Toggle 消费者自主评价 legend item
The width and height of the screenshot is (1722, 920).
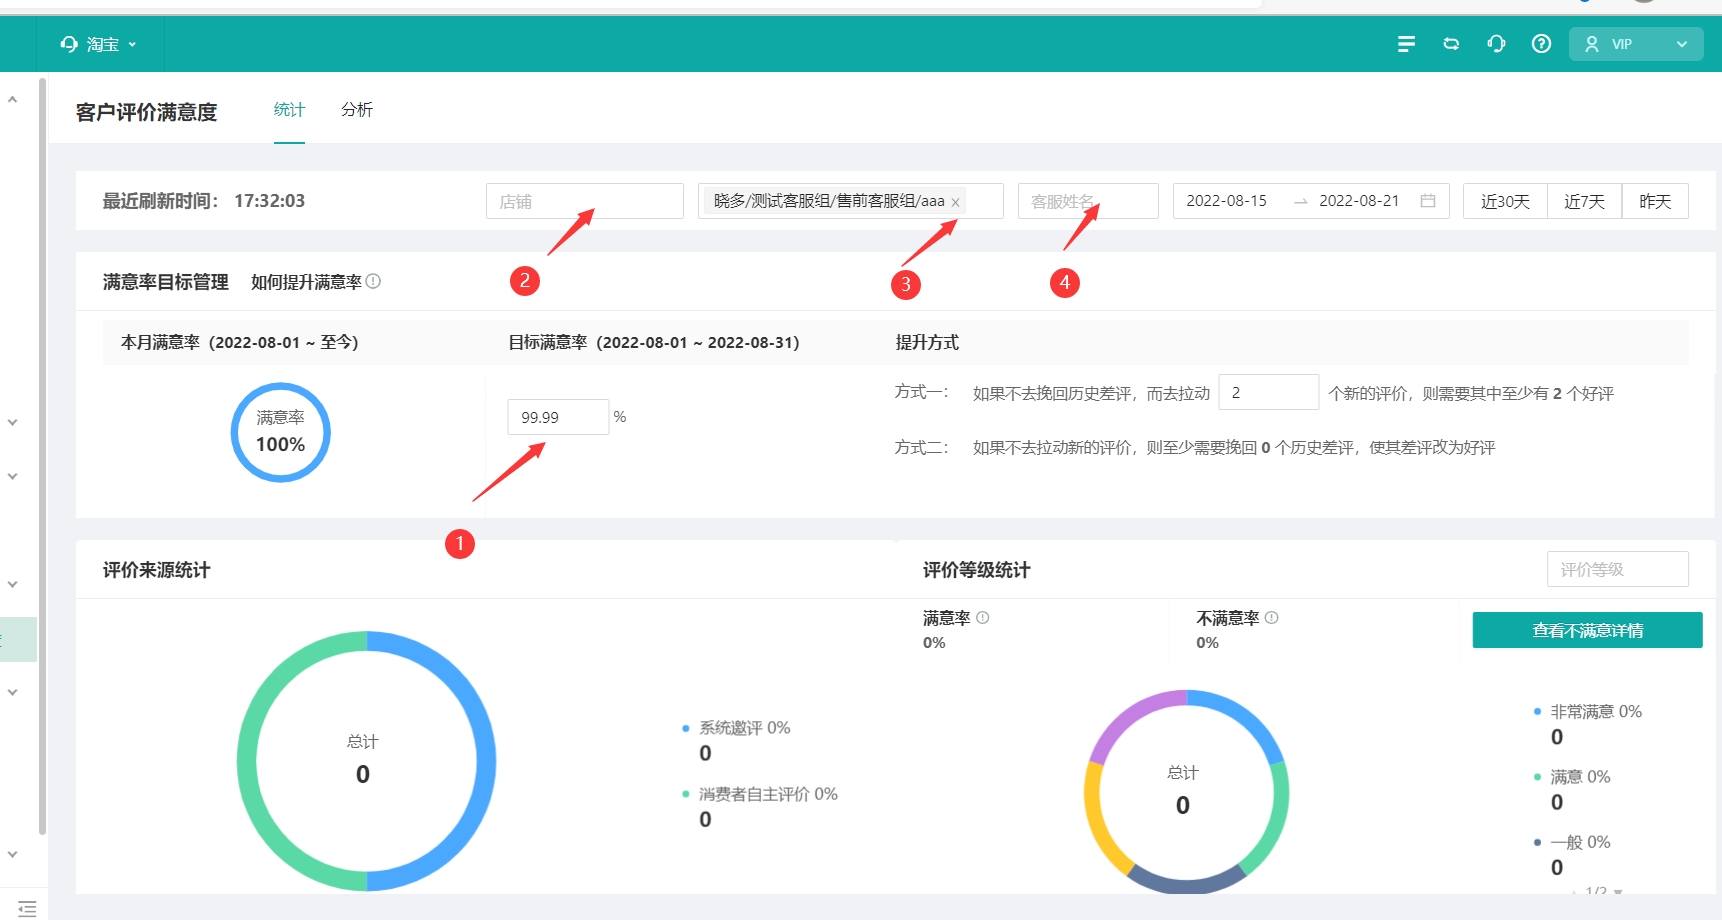click(760, 794)
